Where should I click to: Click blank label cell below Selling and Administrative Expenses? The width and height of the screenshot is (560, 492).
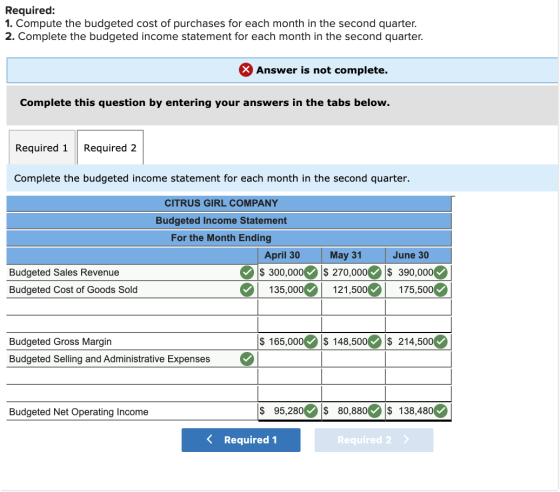click(x=131, y=376)
